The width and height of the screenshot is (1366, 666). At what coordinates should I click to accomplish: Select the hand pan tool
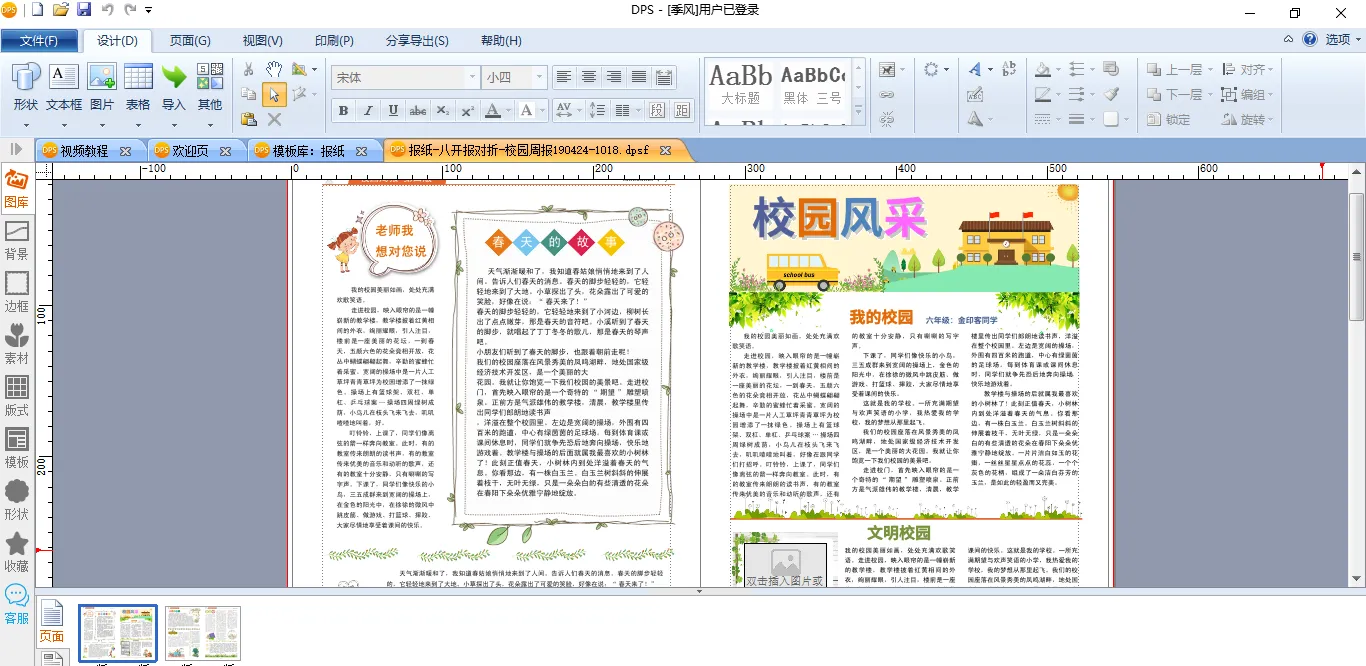pos(273,69)
